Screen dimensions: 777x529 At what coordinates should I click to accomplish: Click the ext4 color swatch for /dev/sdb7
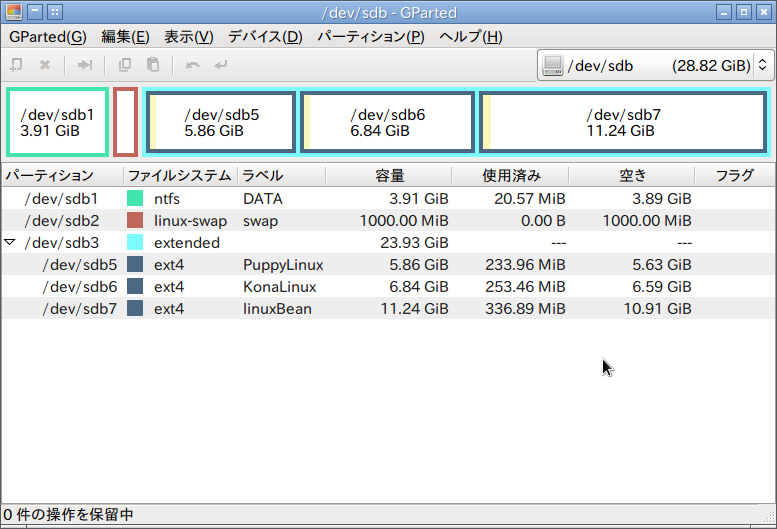135,308
